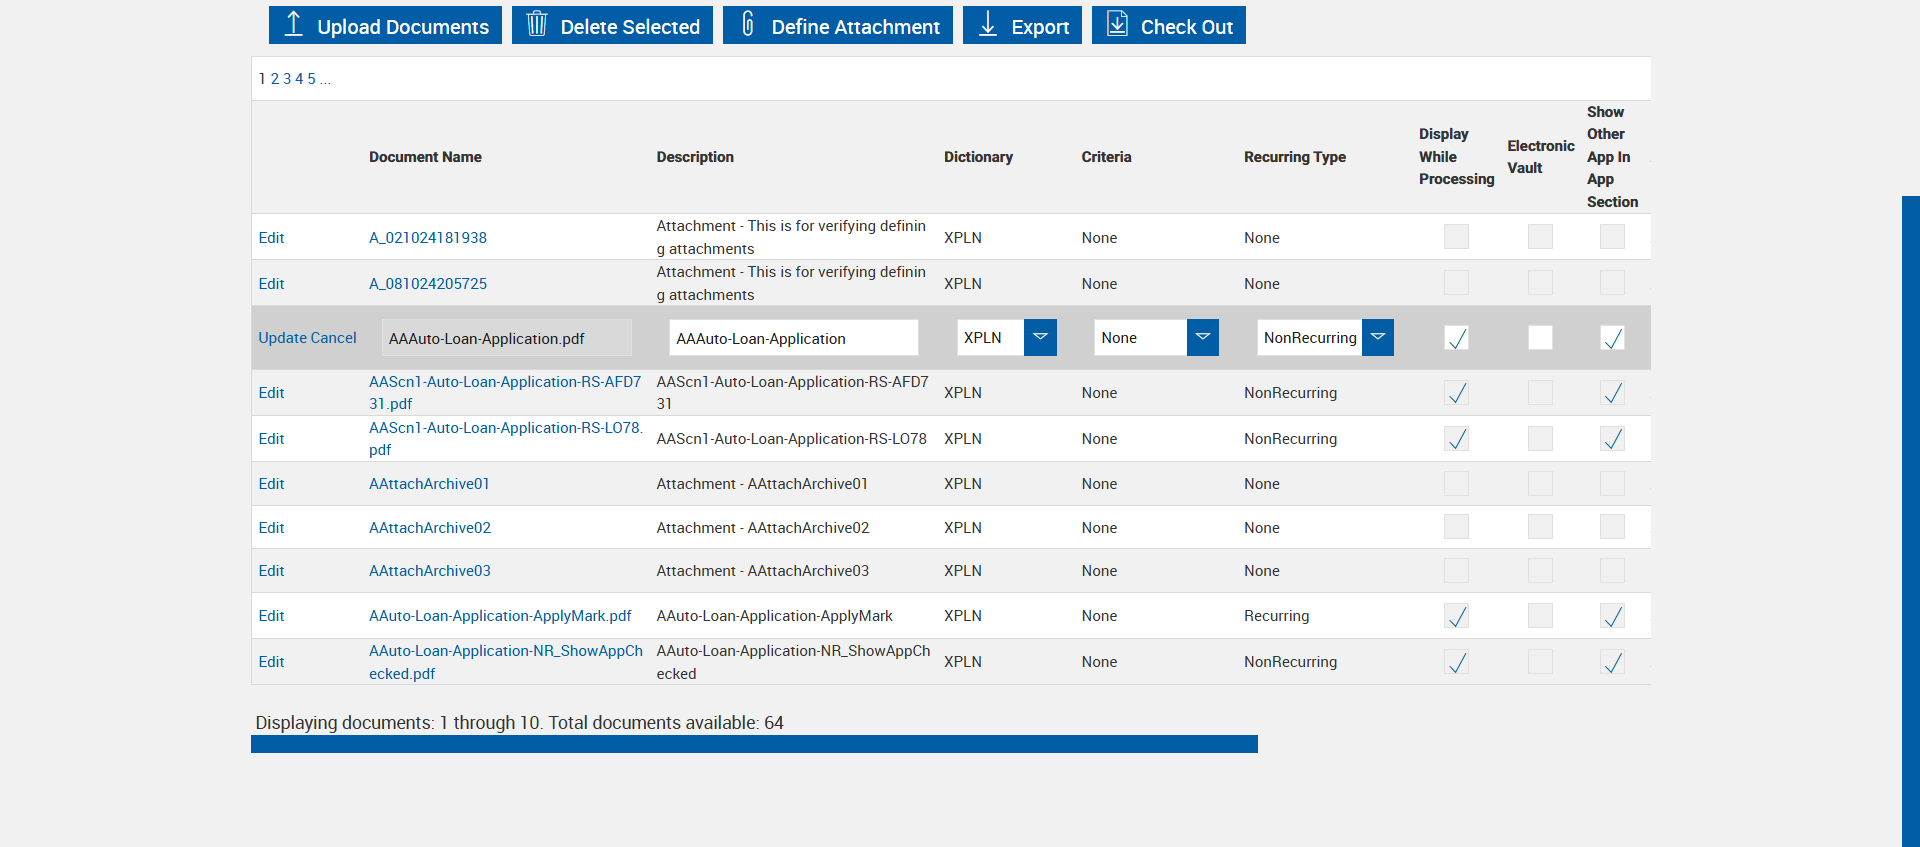Click the AAAuto-Loan-Application description field
The image size is (1920, 847).
pyautogui.click(x=793, y=338)
